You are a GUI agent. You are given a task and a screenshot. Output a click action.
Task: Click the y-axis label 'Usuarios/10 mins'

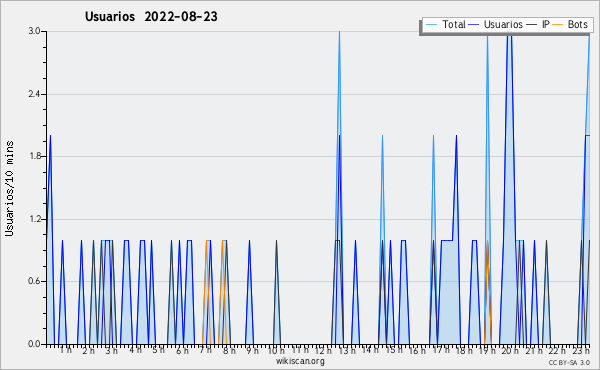click(9, 189)
